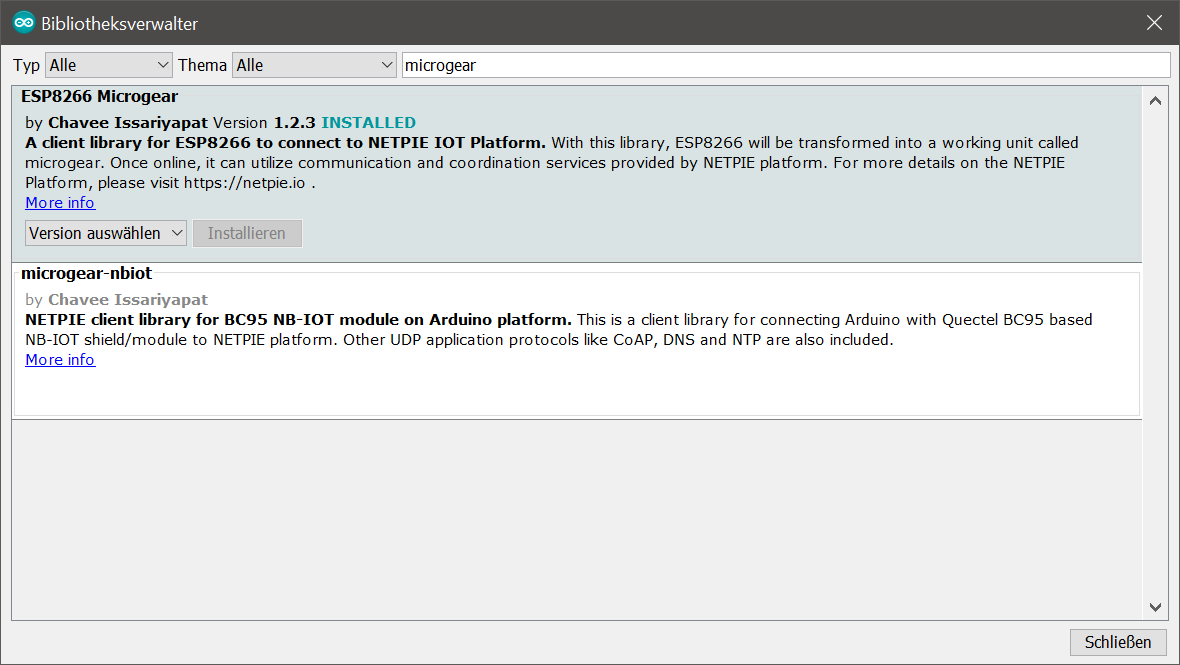1180x665 pixels.
Task: Click the Arduino logo in title bar
Action: 23,23
